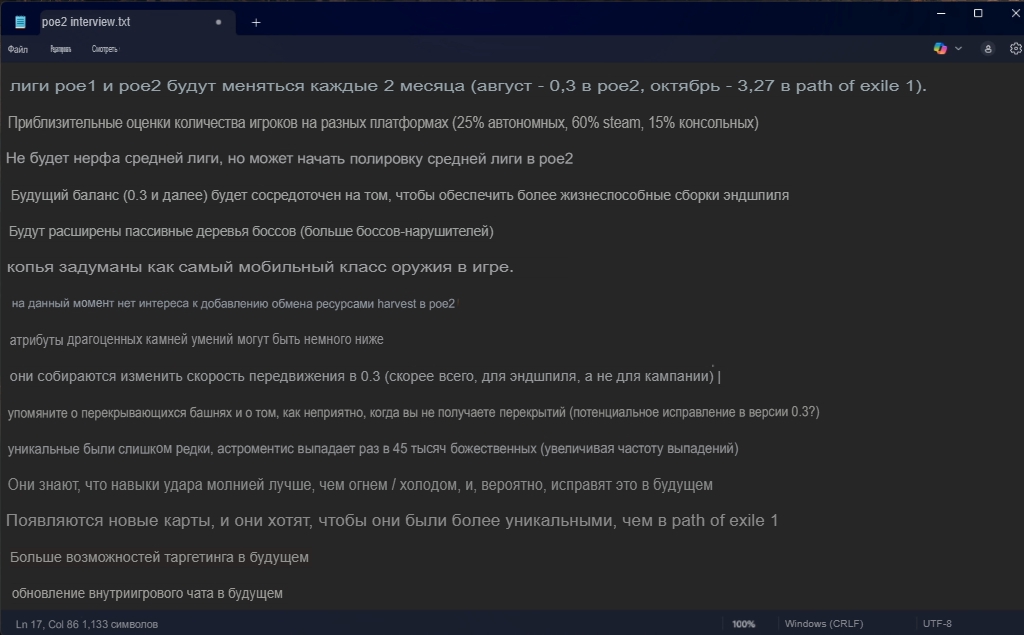Click the line 'уникальные были слишком редки'
Image resolution: width=1024 pixels, height=635 pixels.
373,449
